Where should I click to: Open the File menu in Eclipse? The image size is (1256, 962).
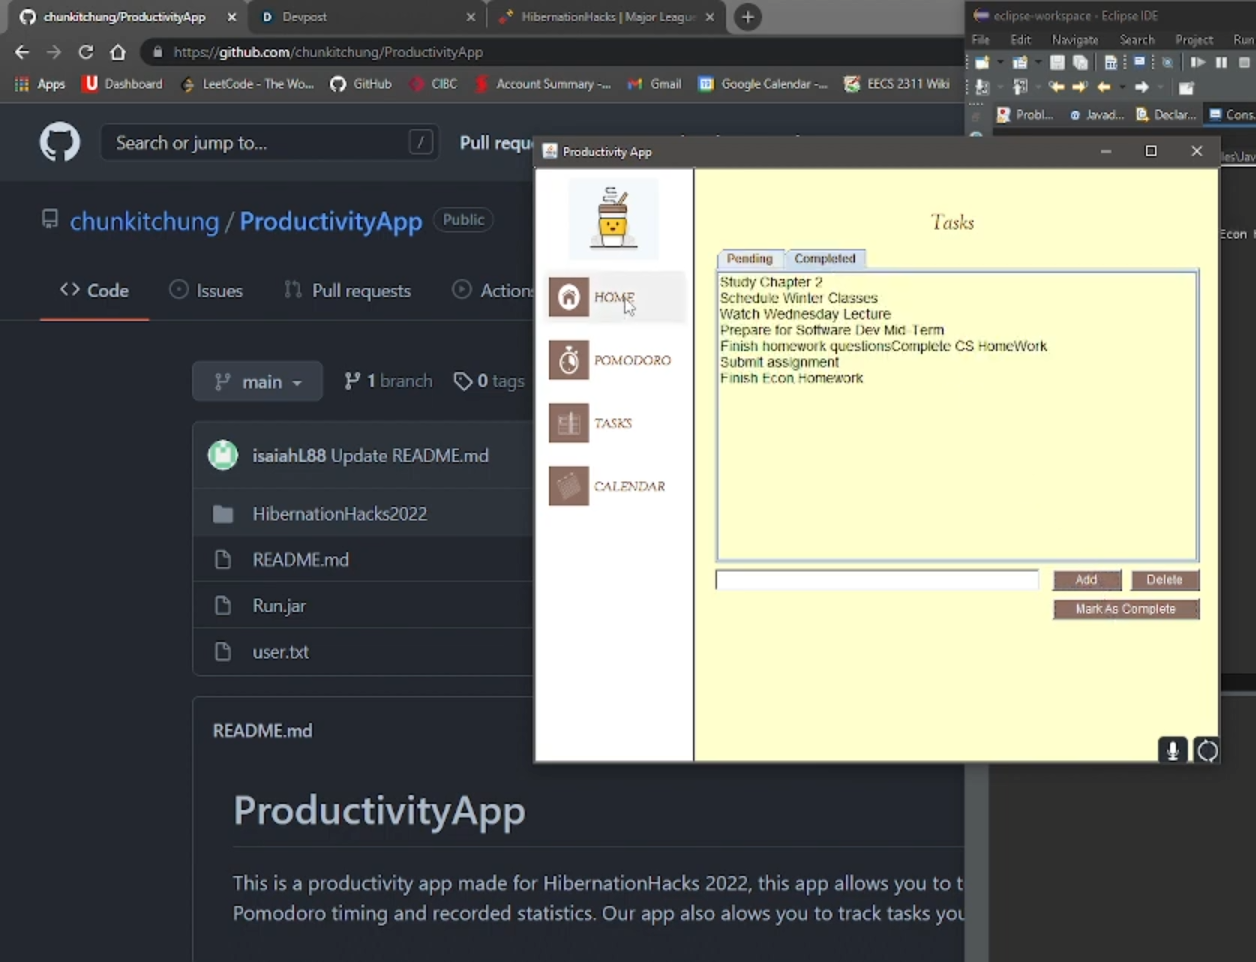click(x=980, y=39)
